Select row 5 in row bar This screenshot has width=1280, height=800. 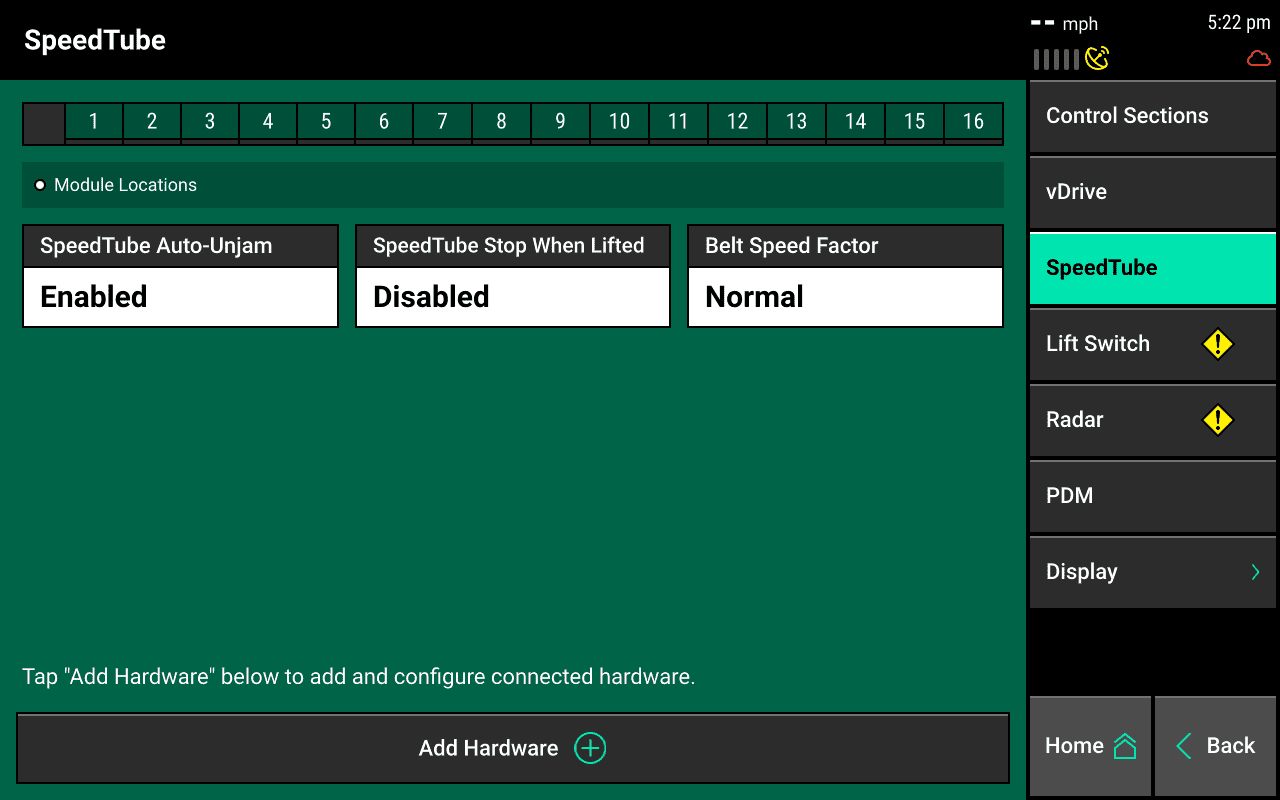[x=326, y=123]
